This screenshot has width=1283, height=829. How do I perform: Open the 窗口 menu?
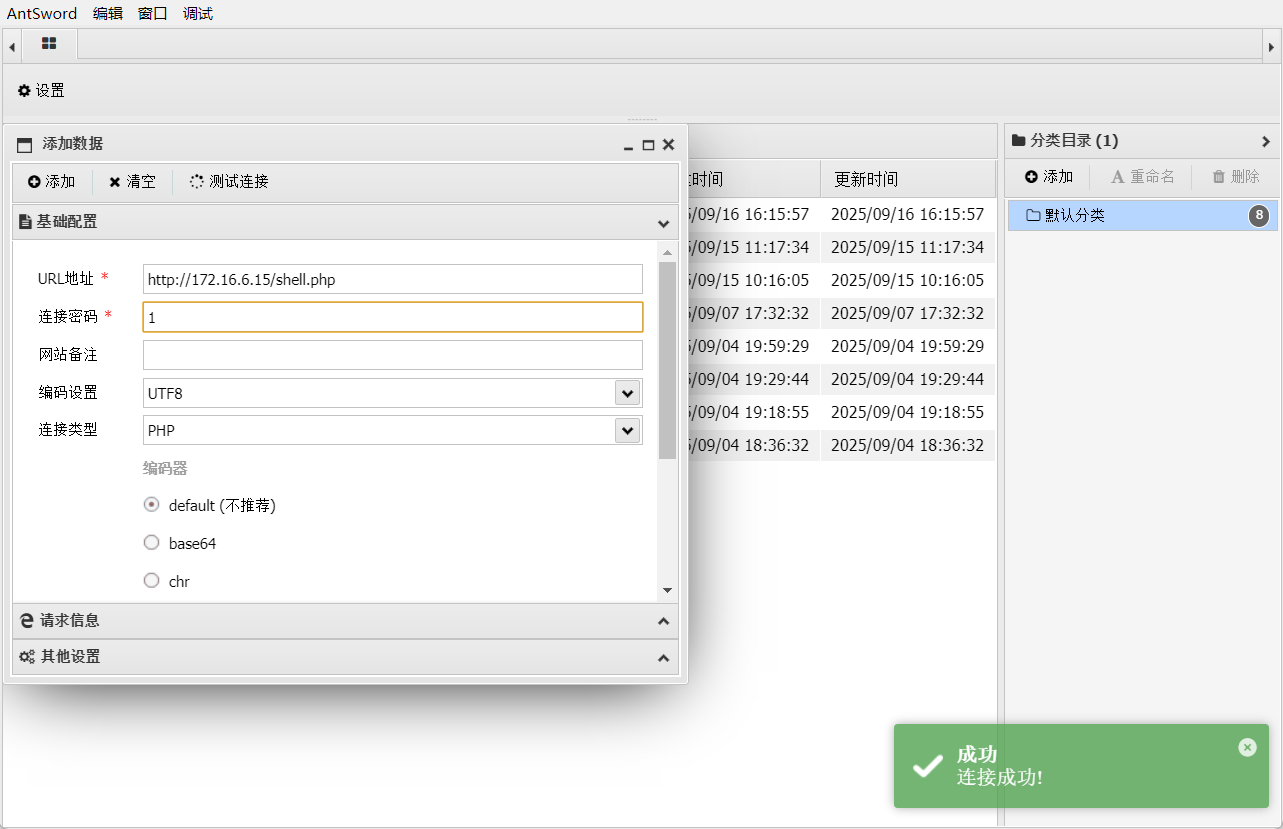[153, 14]
